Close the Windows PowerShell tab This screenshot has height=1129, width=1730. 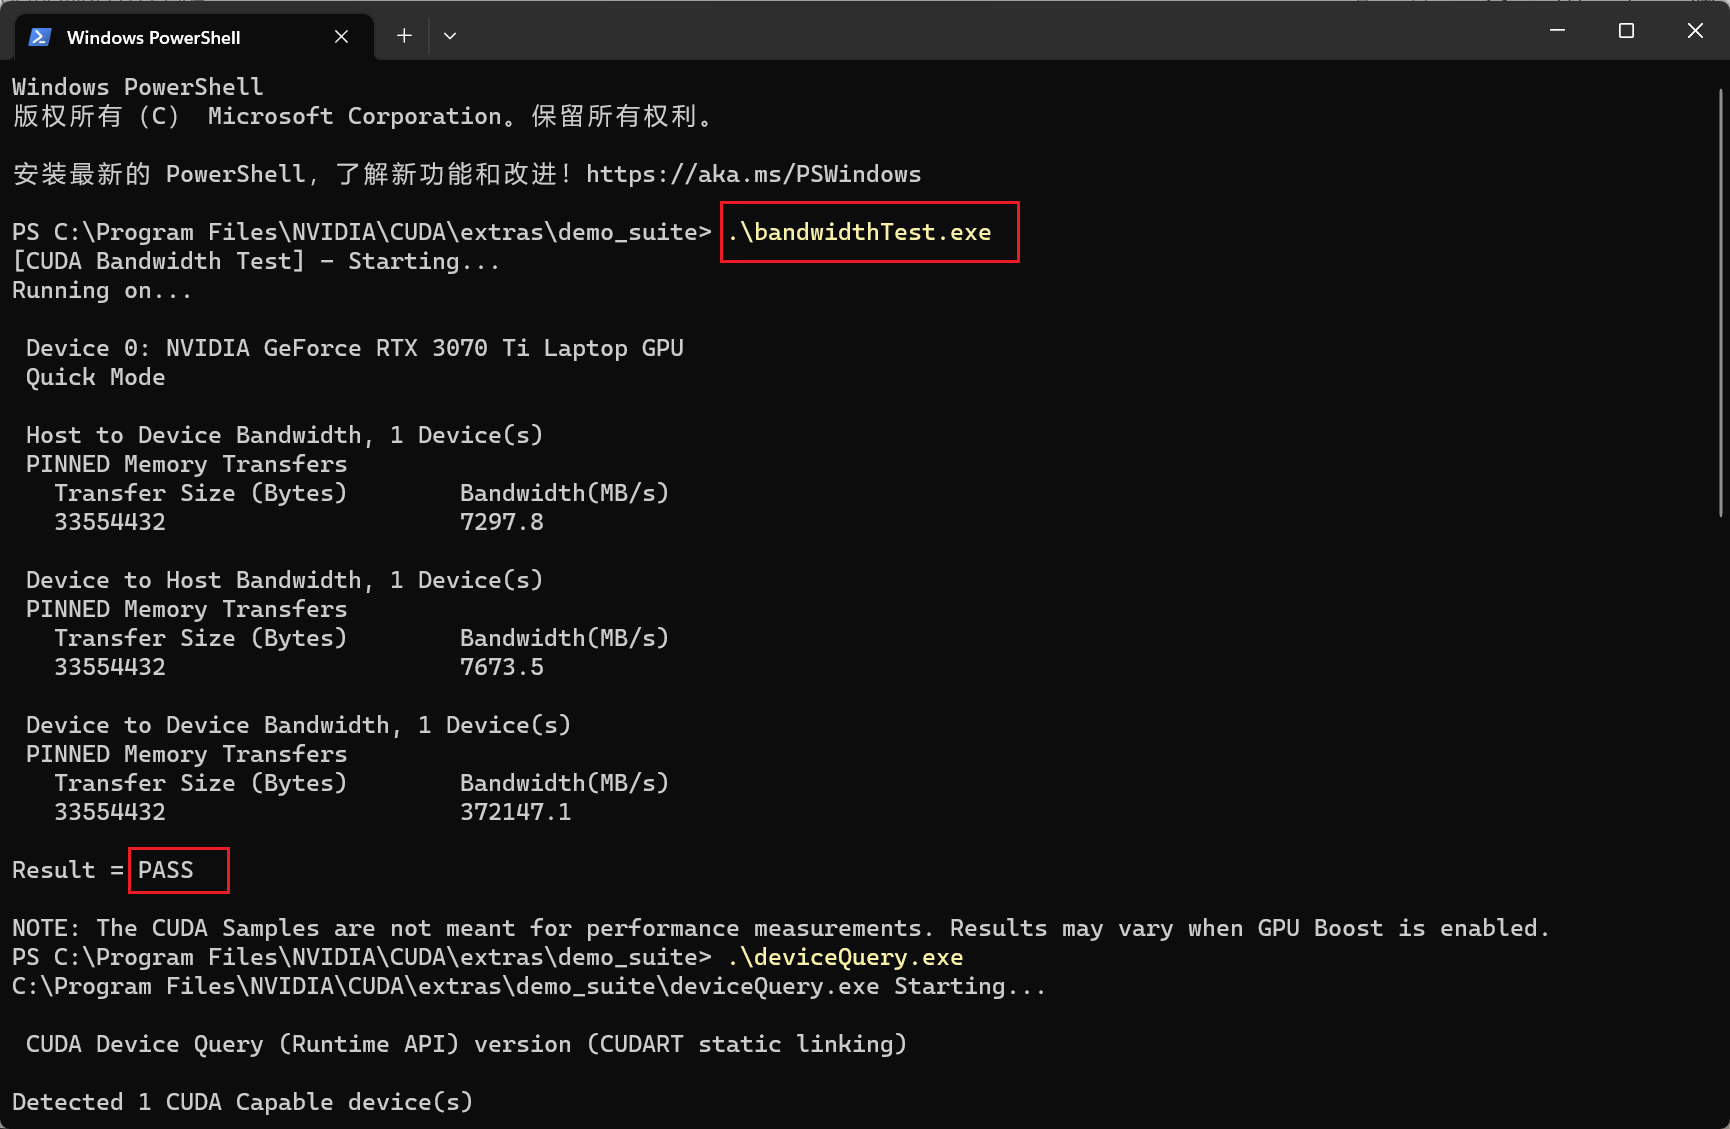tap(341, 37)
